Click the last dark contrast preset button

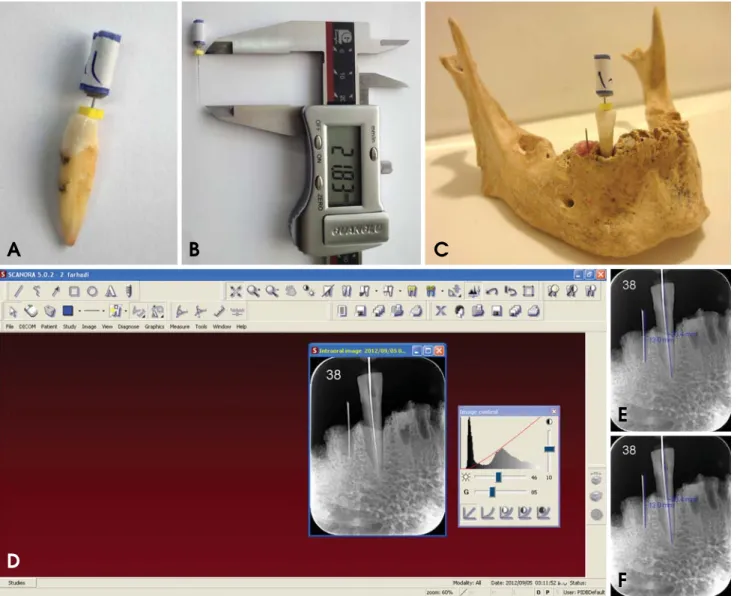543,512
